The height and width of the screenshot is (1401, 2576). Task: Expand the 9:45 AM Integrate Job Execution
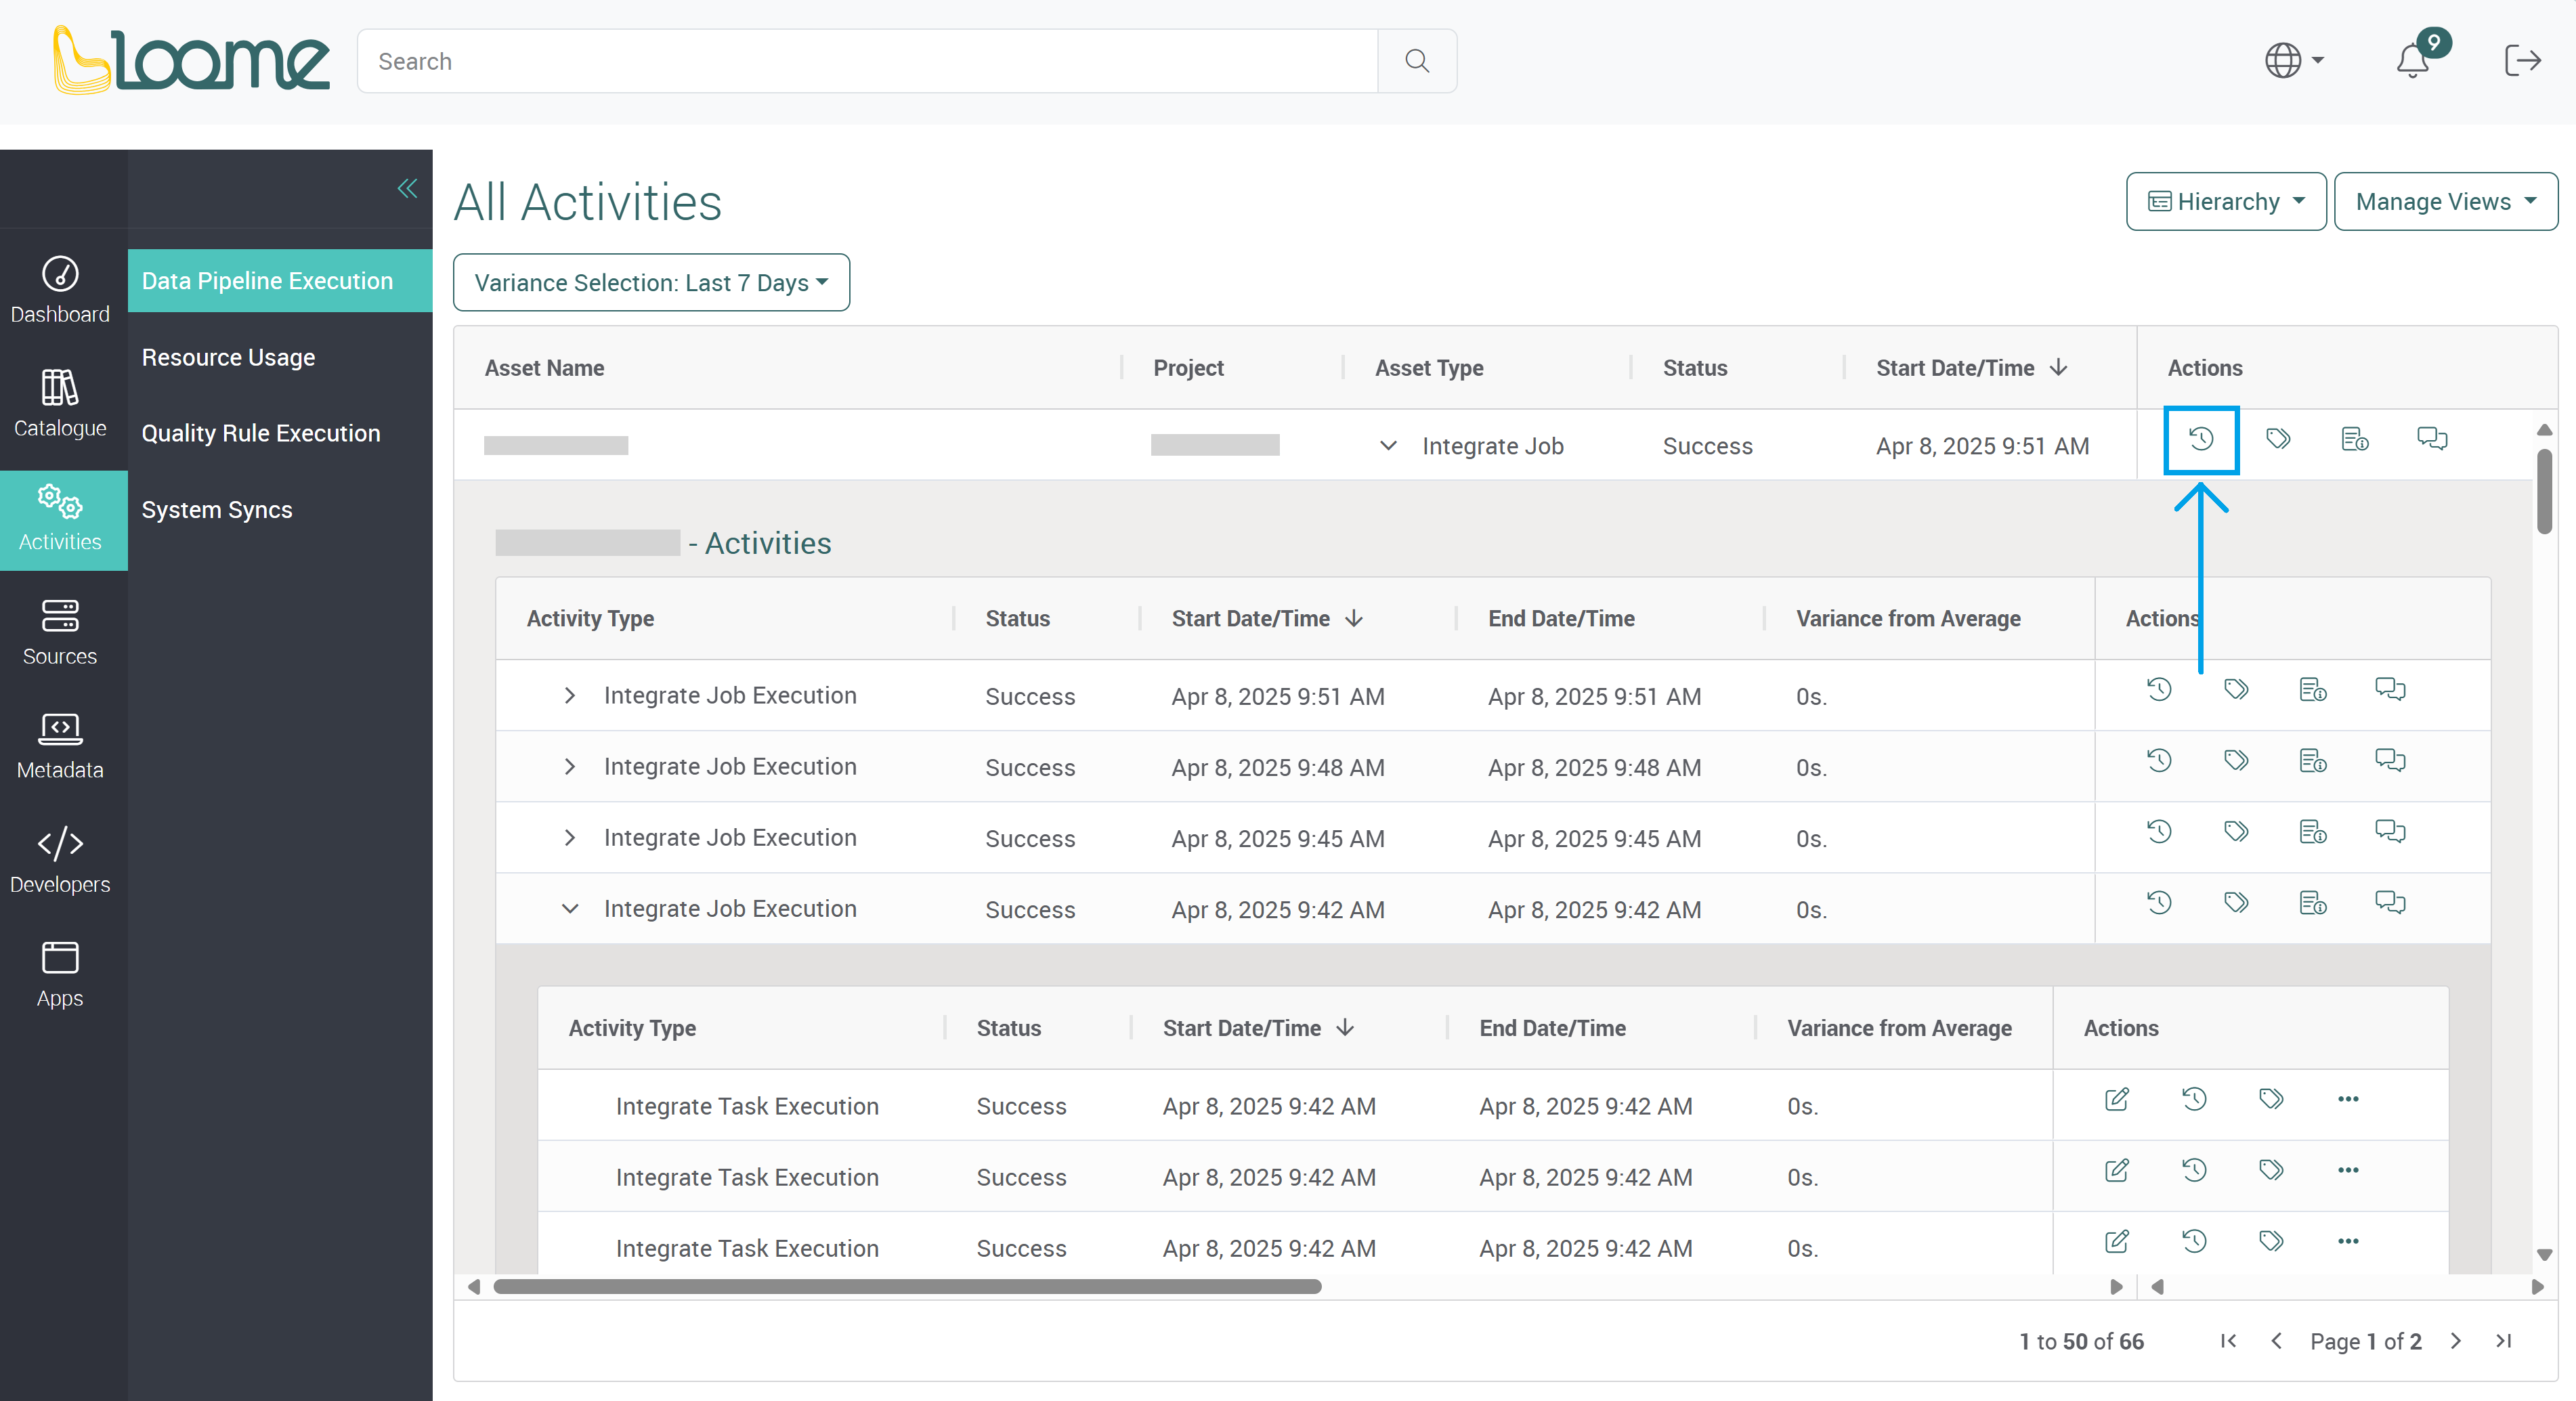click(570, 838)
